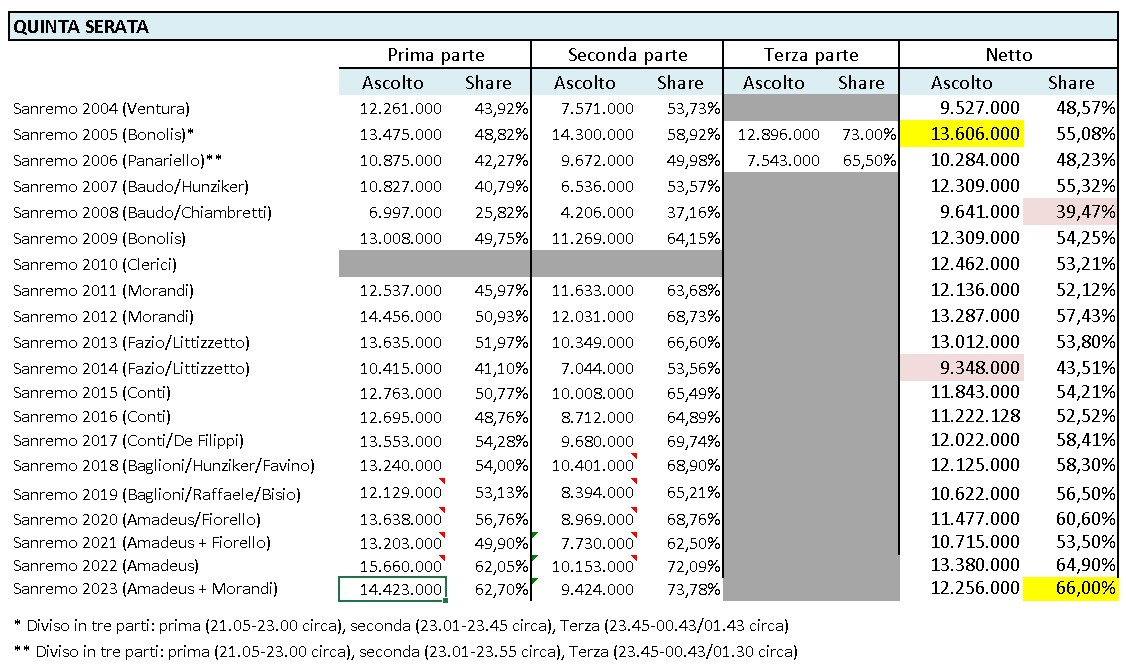
Task: Select the Prima parte header cell
Action: pos(435,55)
